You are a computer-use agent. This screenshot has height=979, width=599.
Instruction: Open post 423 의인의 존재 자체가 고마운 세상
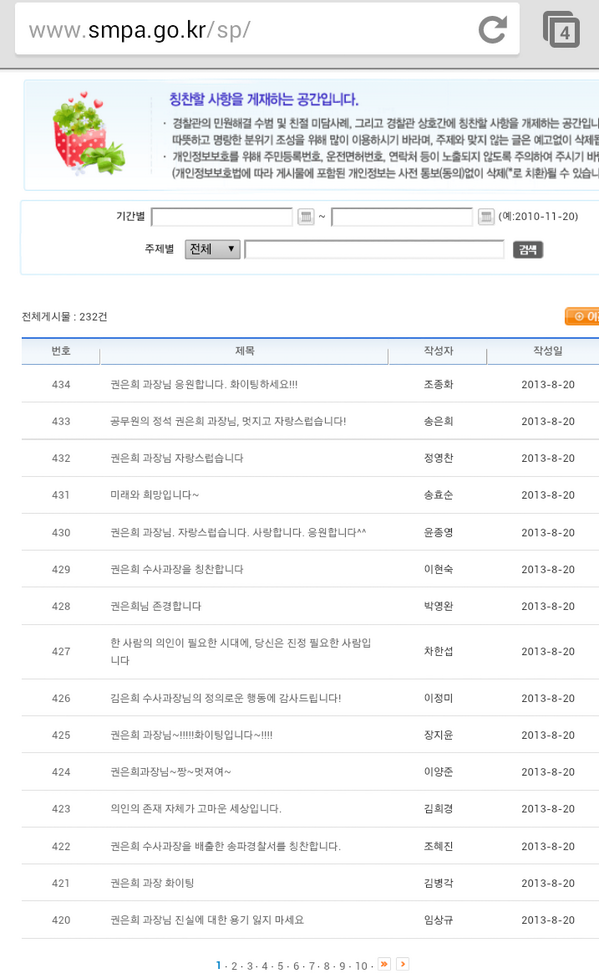[x=196, y=809]
